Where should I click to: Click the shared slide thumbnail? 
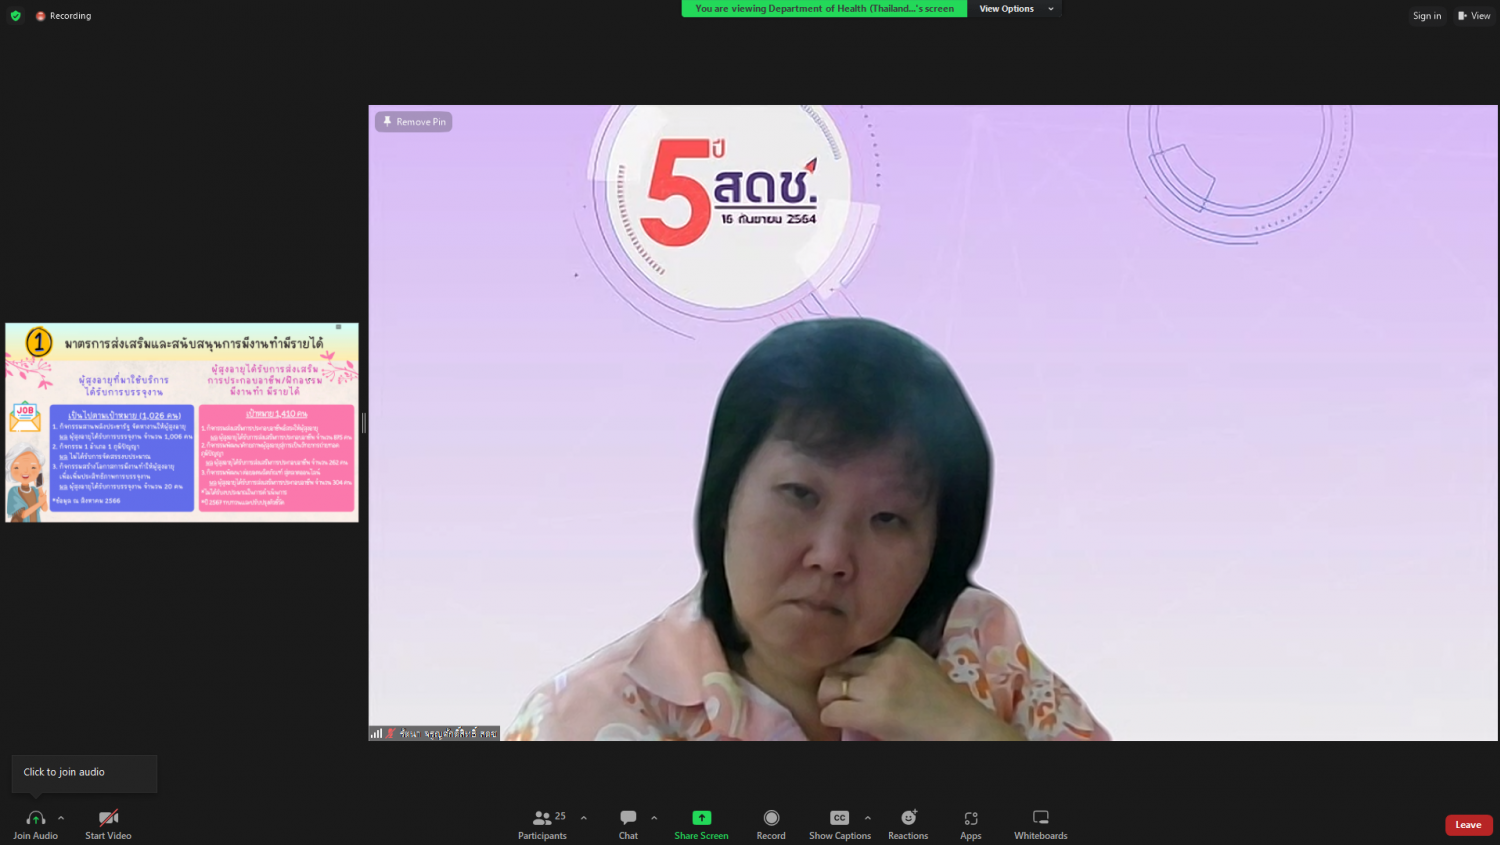click(182, 422)
